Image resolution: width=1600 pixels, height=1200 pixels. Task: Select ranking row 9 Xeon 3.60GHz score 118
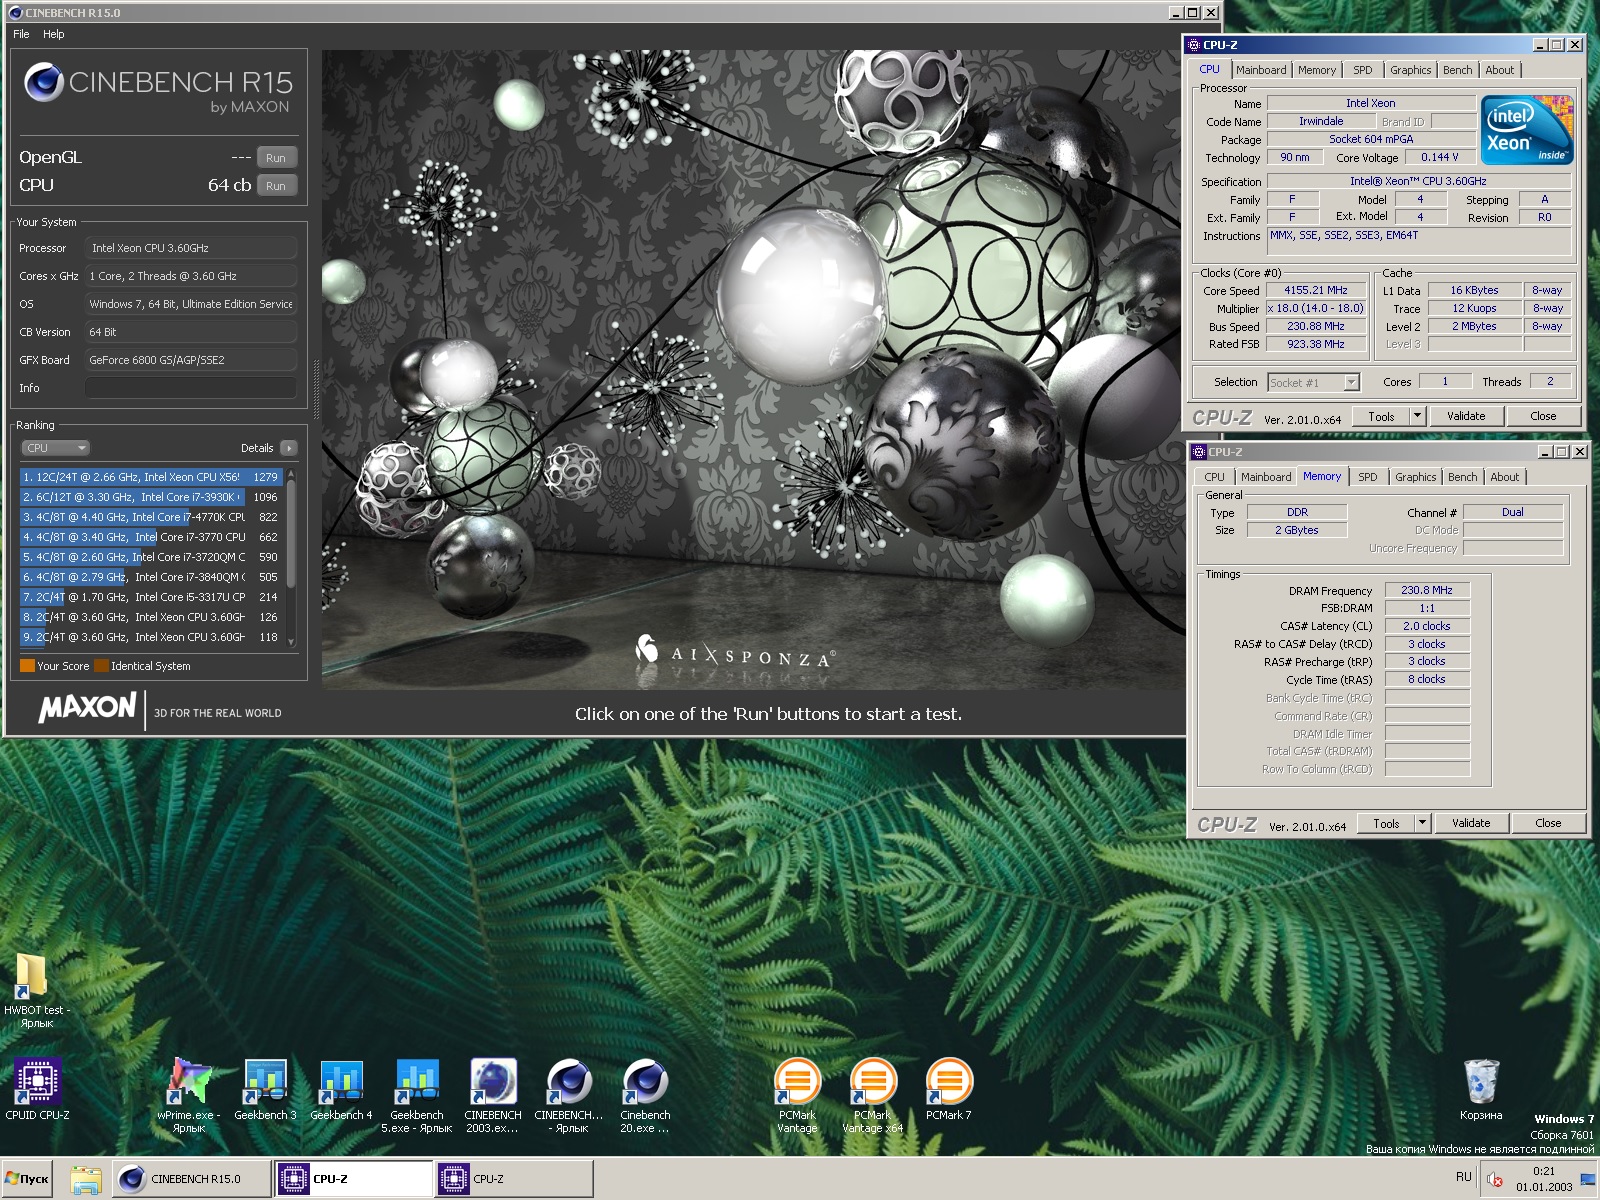[x=151, y=637]
